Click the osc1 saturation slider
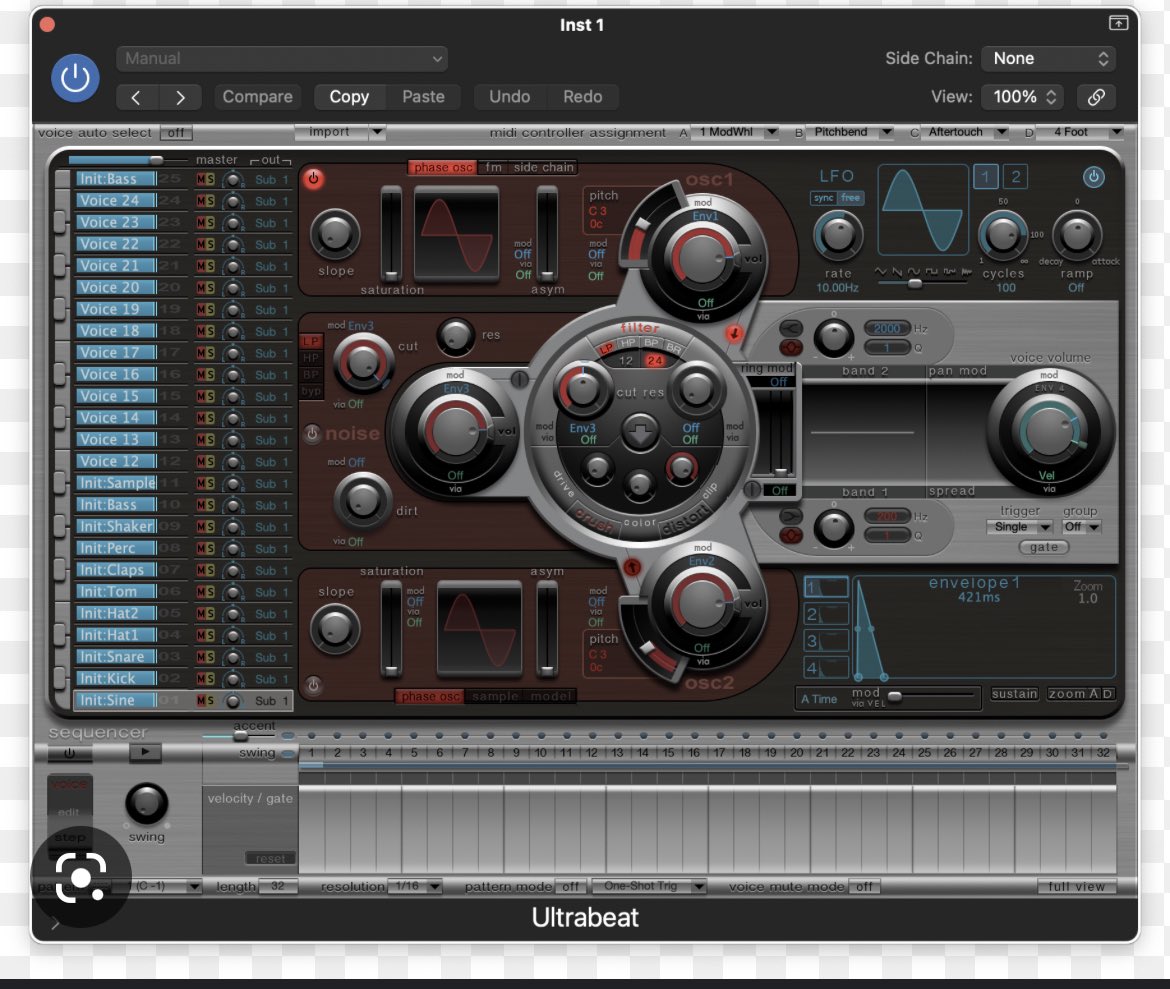 pyautogui.click(x=392, y=233)
